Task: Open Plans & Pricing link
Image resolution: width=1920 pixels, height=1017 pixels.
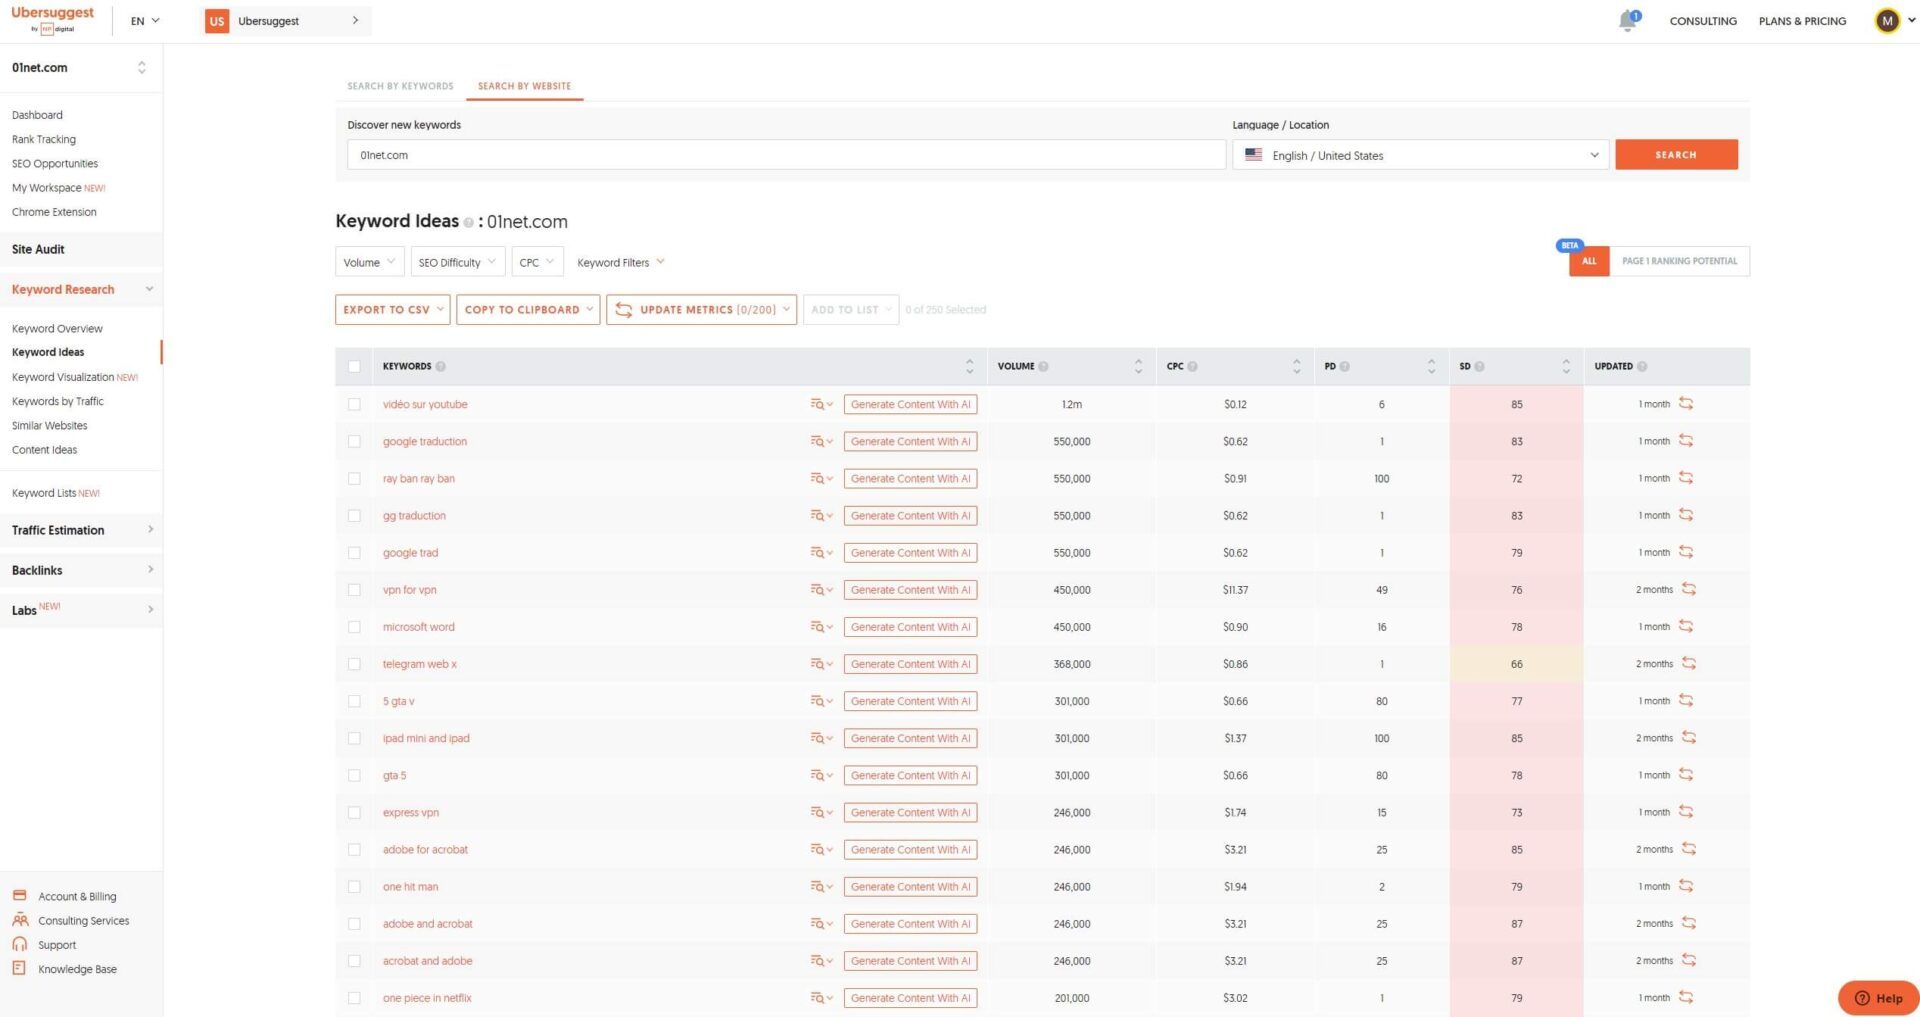Action: click(1802, 21)
